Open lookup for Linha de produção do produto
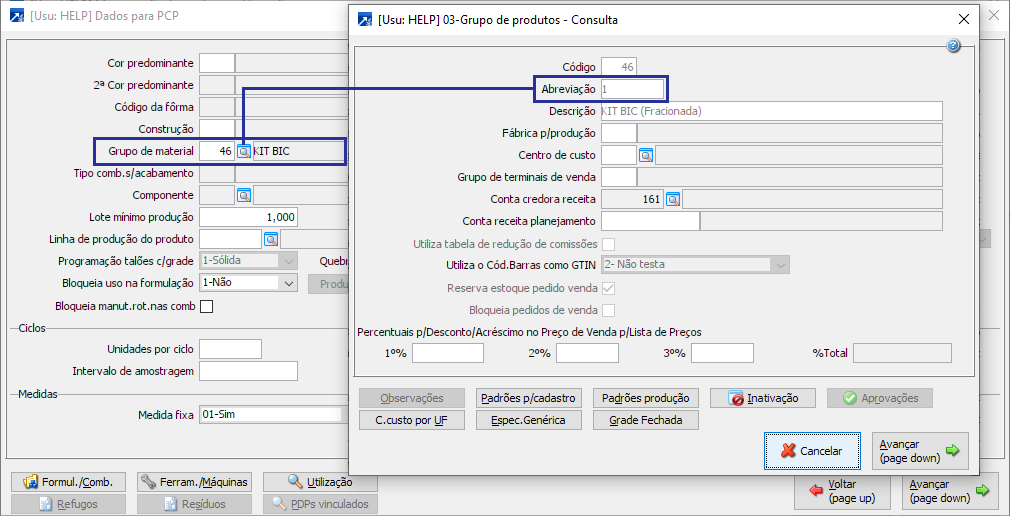Image resolution: width=1010 pixels, height=516 pixels. click(x=271, y=239)
